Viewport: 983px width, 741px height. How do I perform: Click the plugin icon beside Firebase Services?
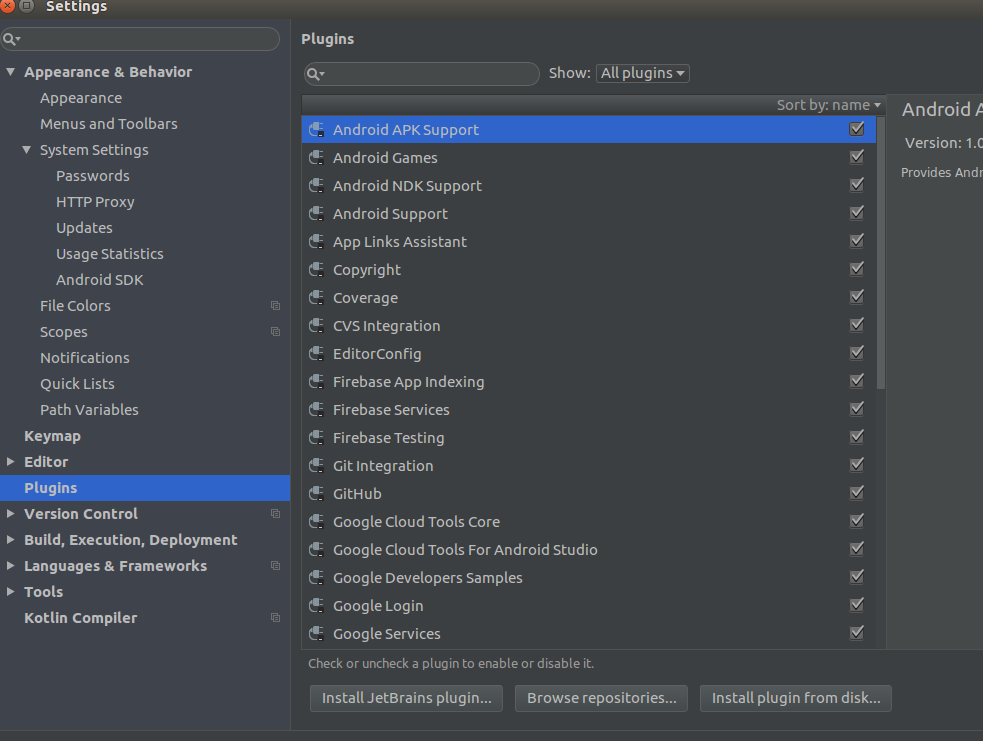[317, 409]
